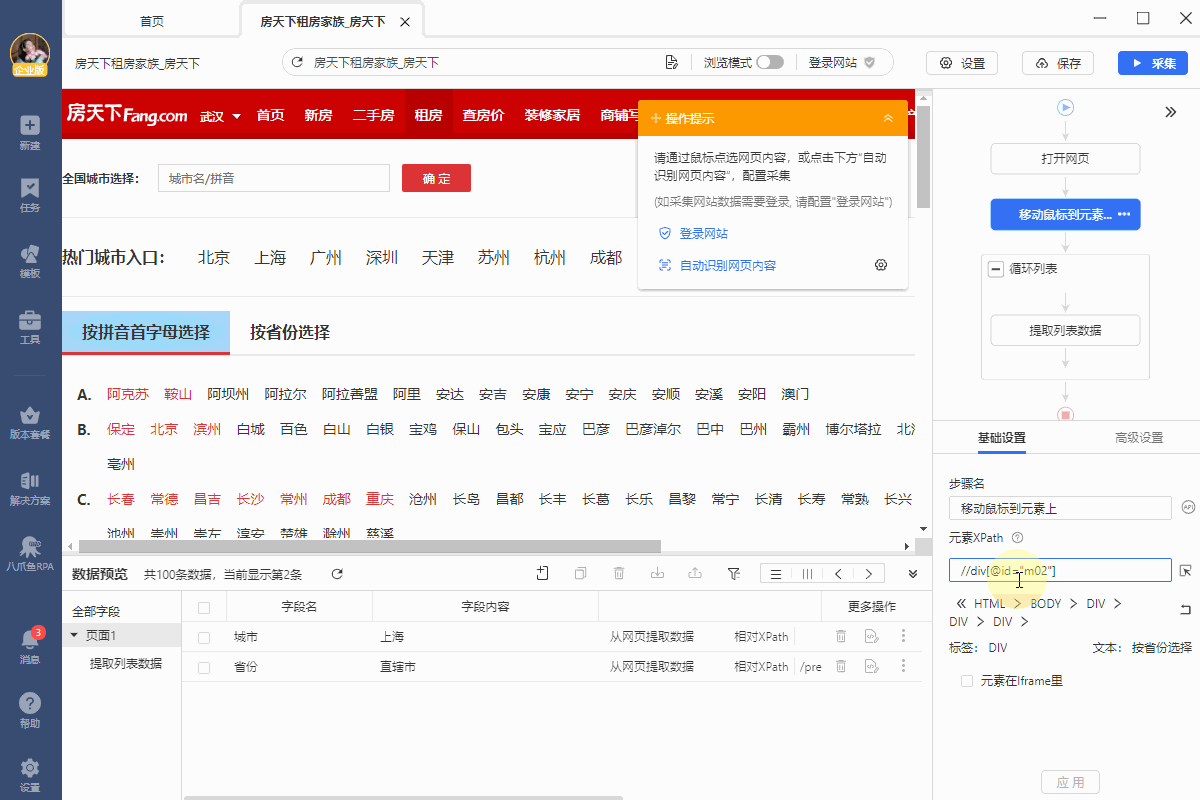Click the 城市名/拼音 input field
The height and width of the screenshot is (800, 1200).
274,179
